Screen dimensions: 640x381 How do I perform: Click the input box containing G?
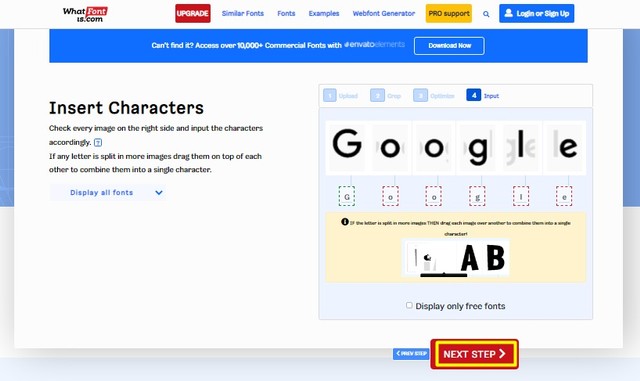[347, 196]
